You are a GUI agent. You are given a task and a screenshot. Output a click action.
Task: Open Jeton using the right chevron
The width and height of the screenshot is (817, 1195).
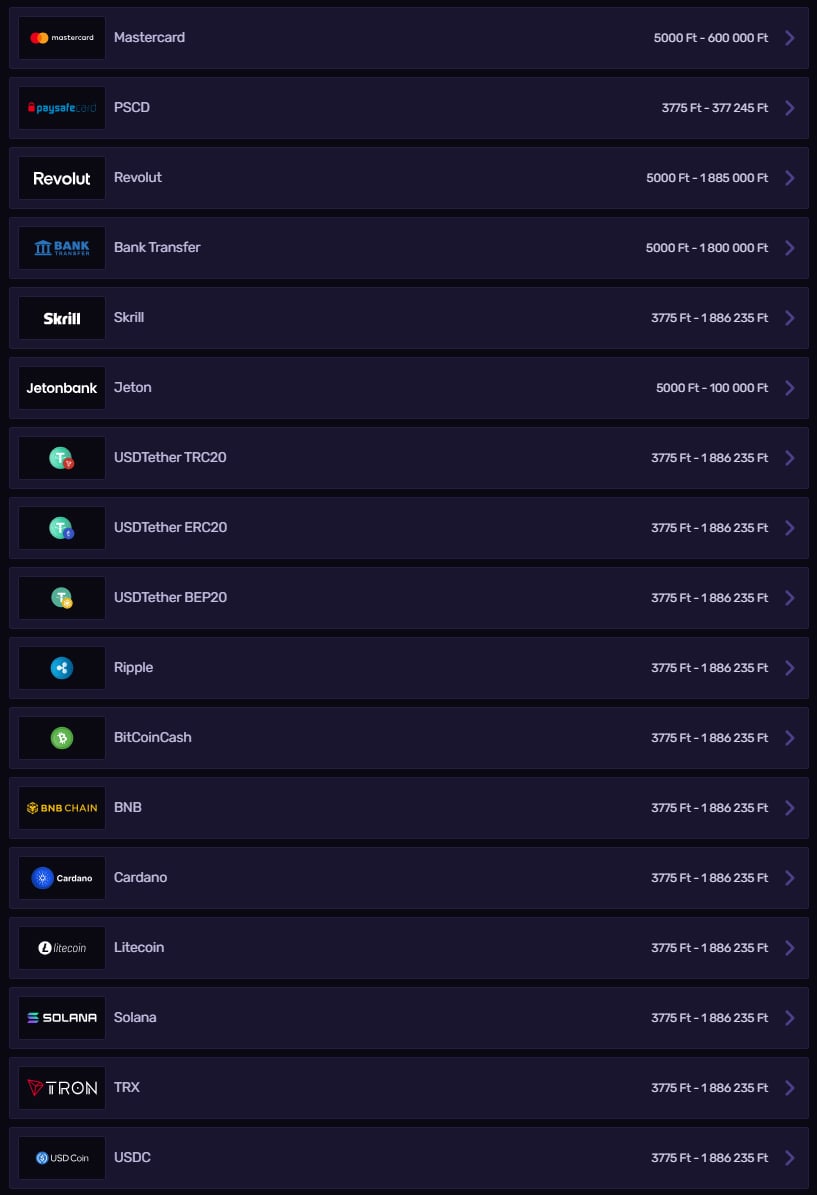(790, 388)
